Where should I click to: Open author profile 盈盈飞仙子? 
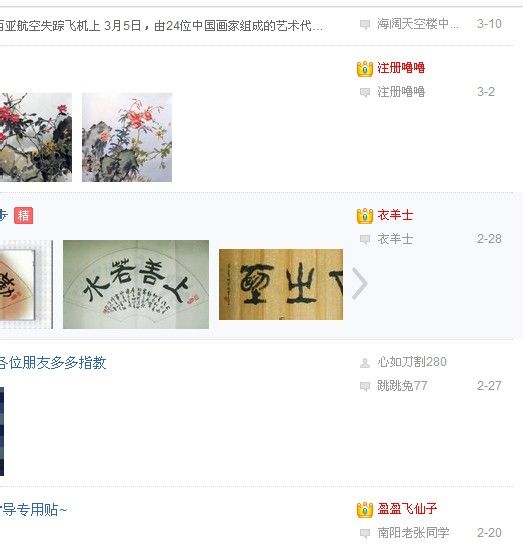point(407,509)
